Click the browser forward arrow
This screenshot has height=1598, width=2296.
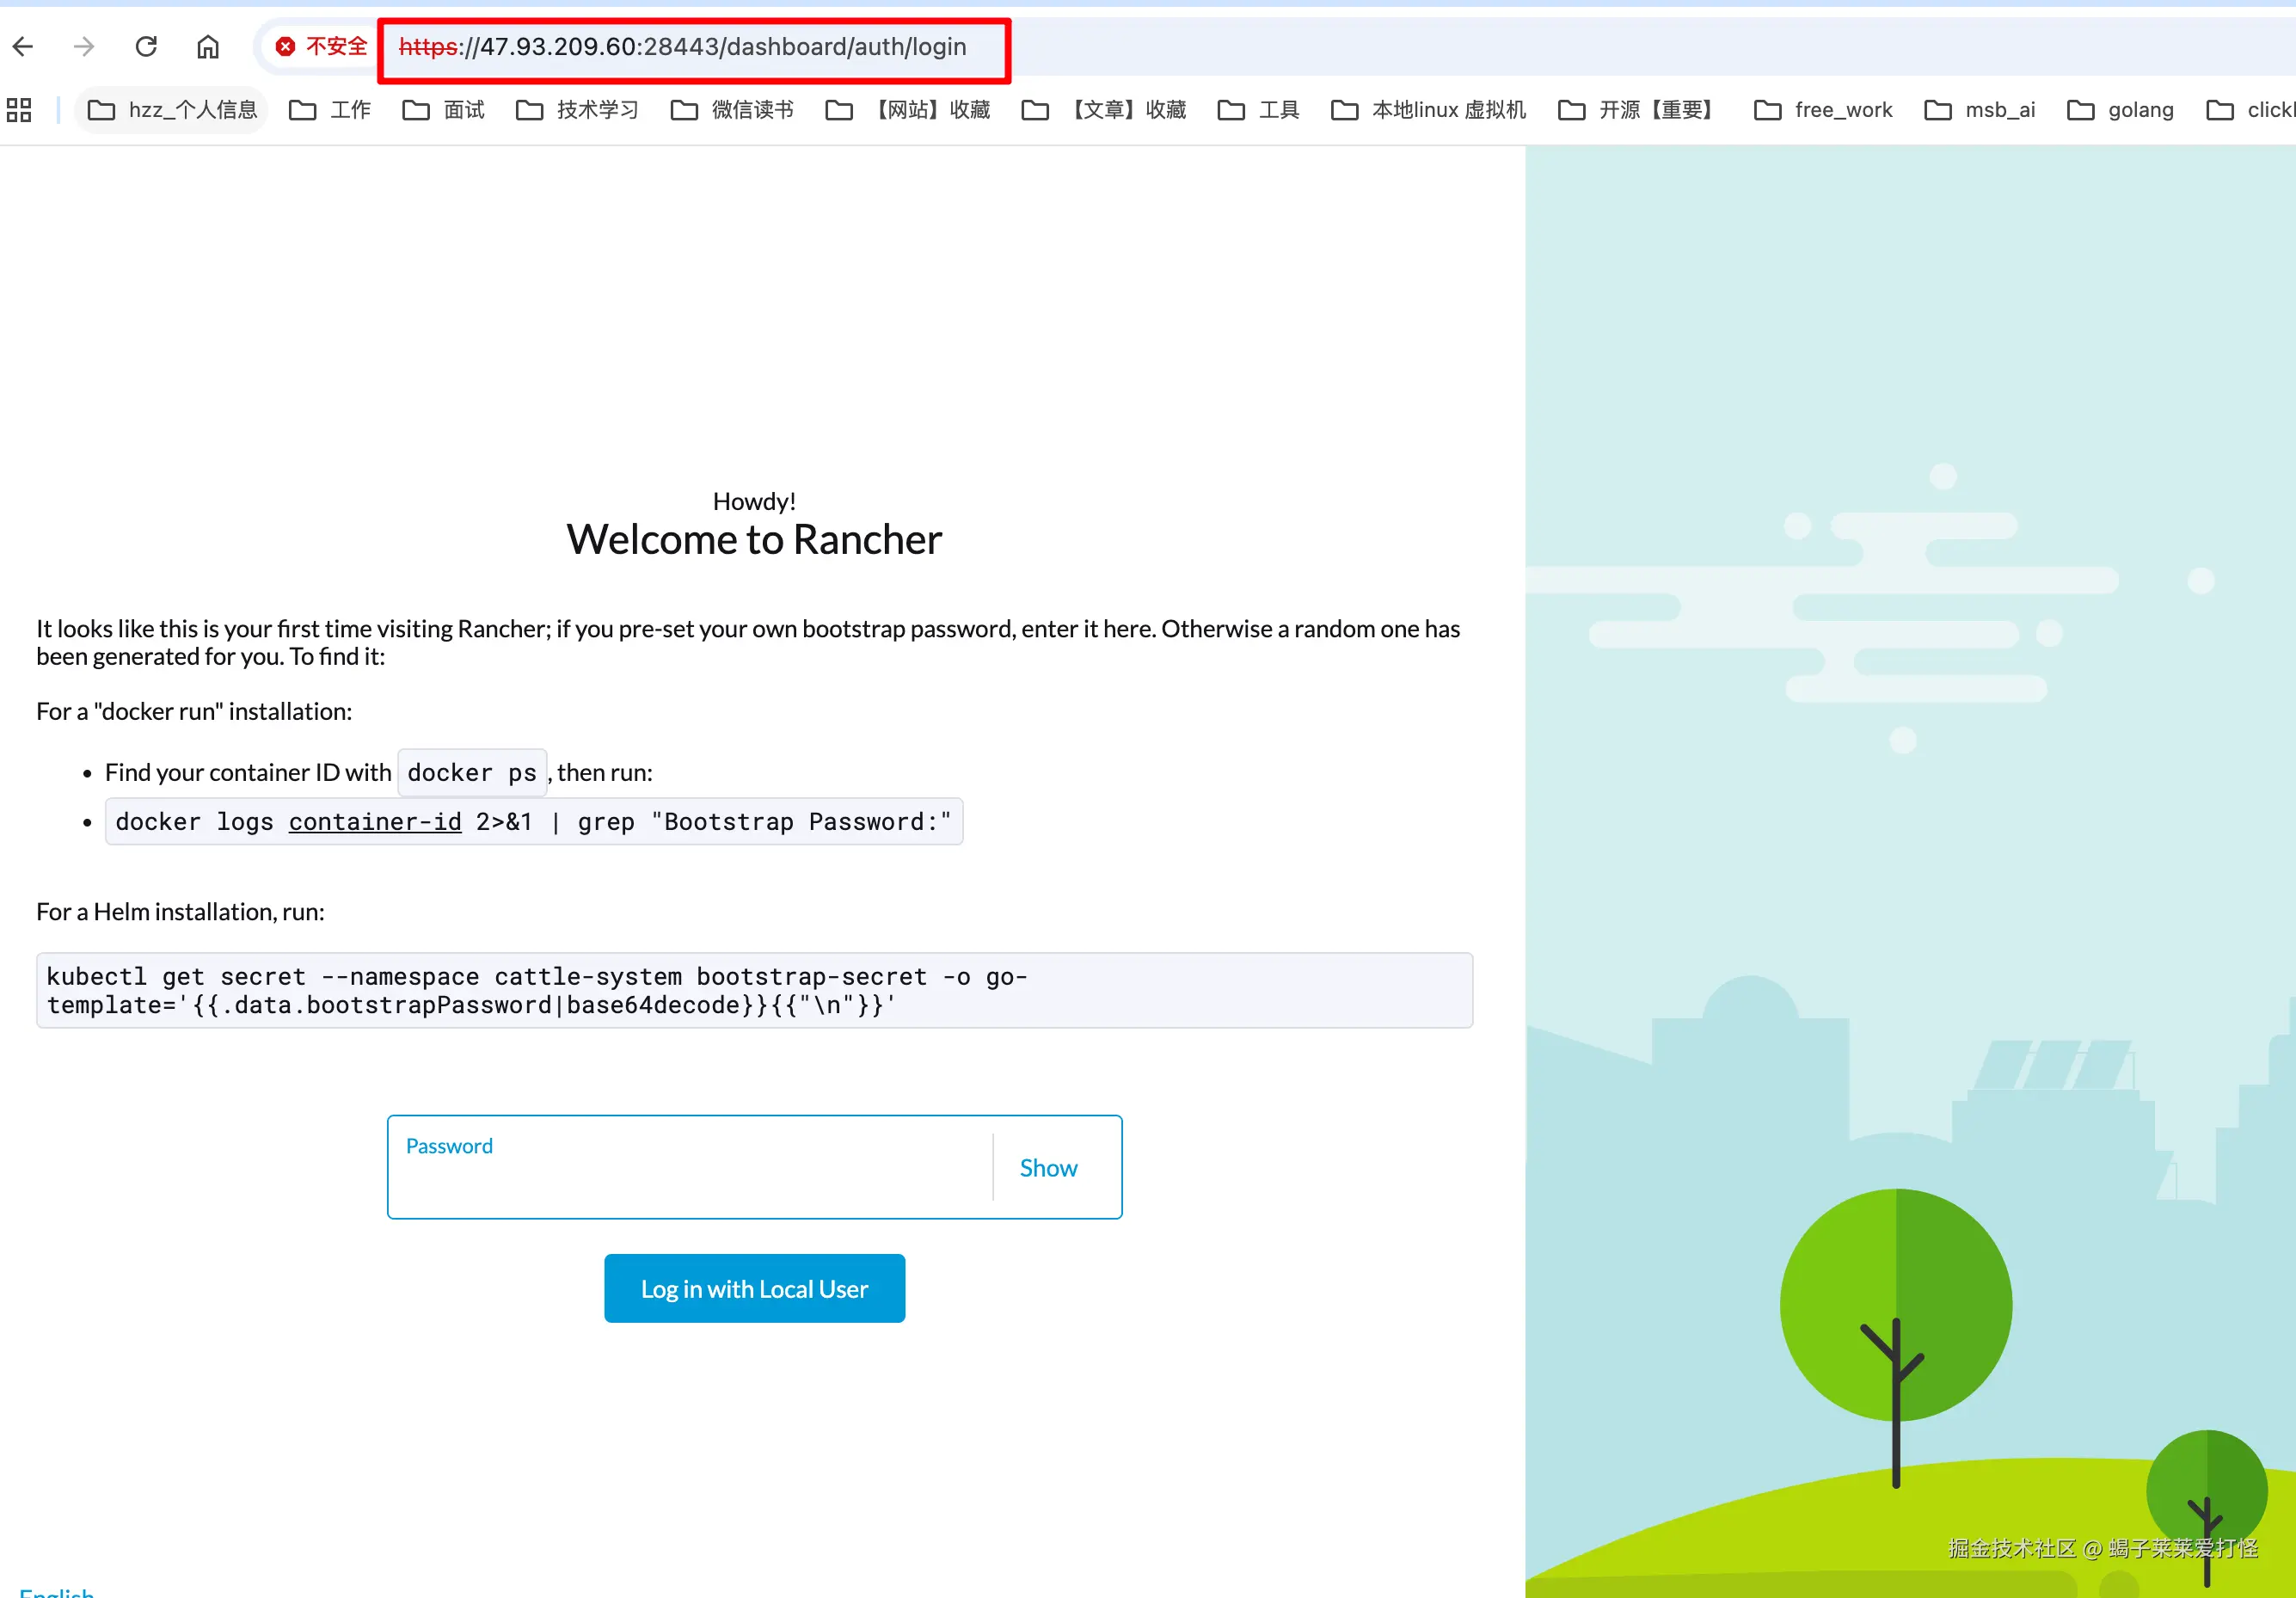point(84,47)
